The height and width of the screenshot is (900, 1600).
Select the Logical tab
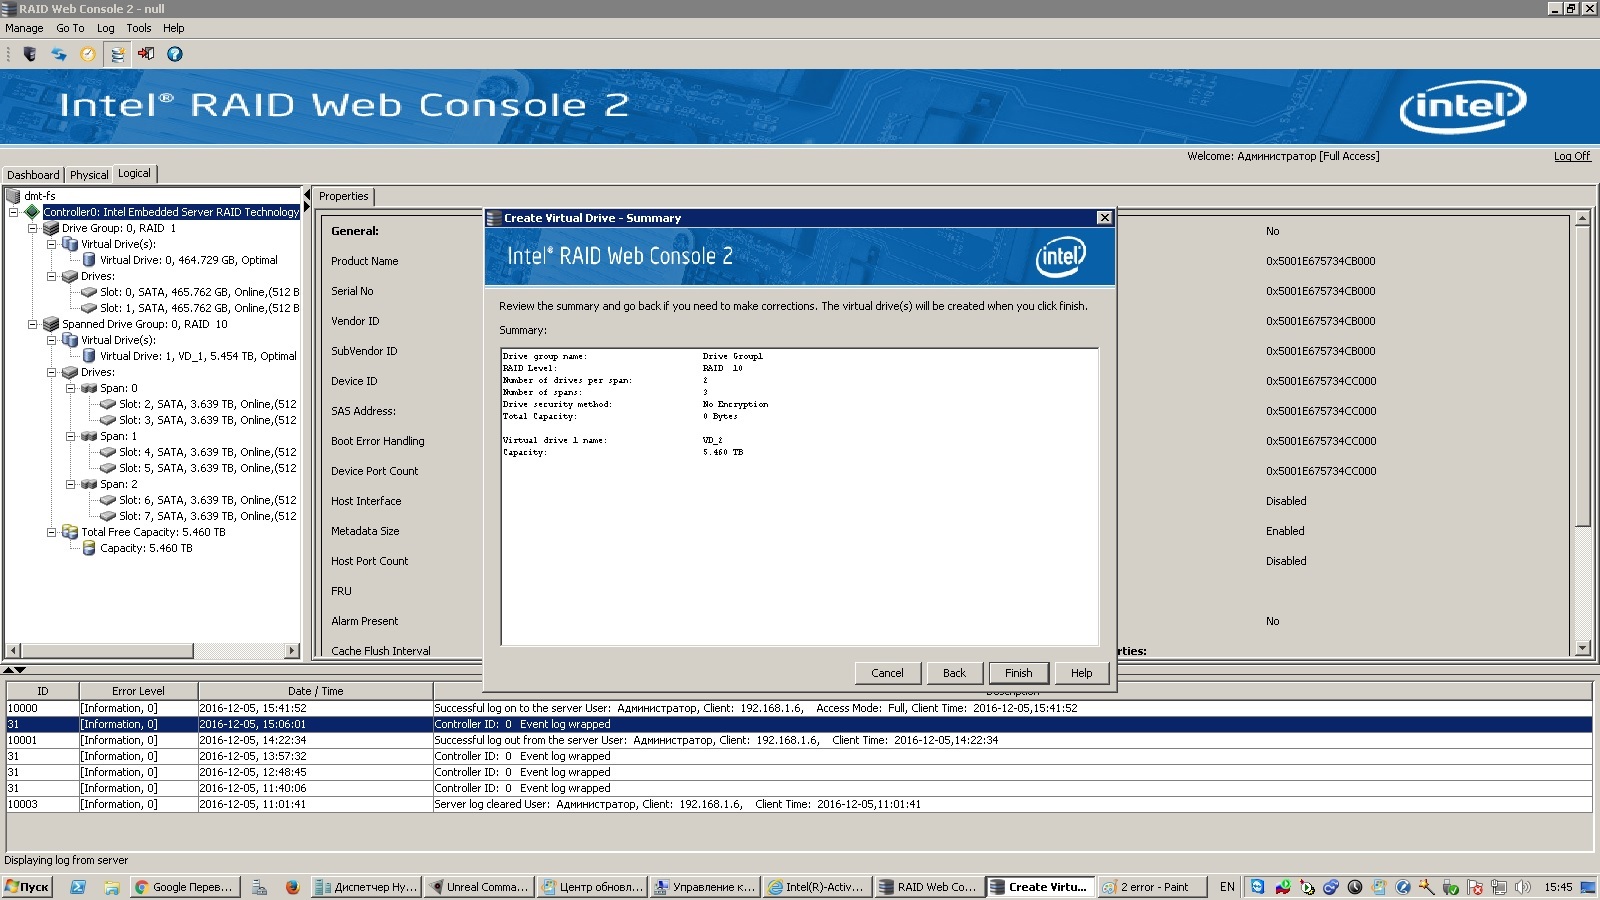point(134,174)
